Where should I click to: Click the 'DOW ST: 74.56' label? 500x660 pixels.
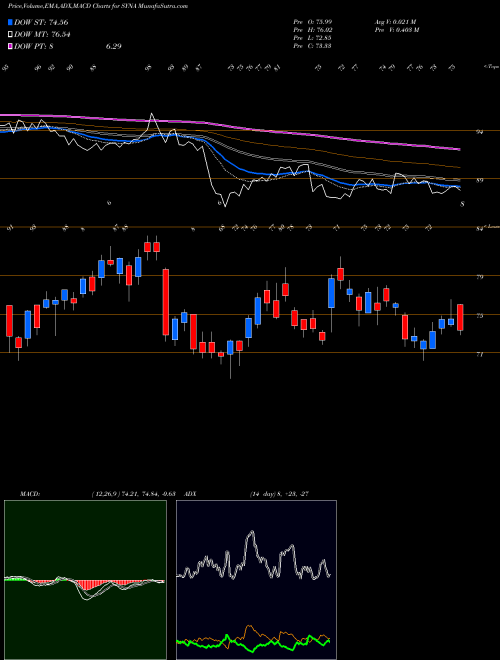tap(41, 23)
